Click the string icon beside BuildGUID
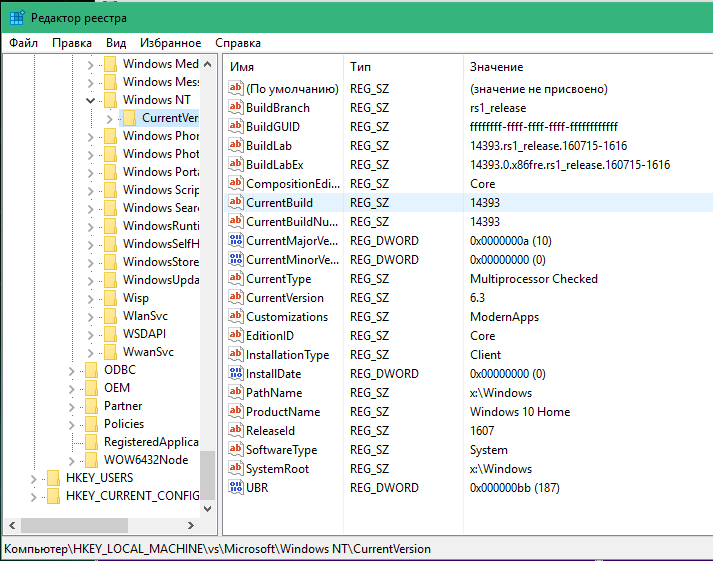713x561 pixels. click(x=236, y=126)
